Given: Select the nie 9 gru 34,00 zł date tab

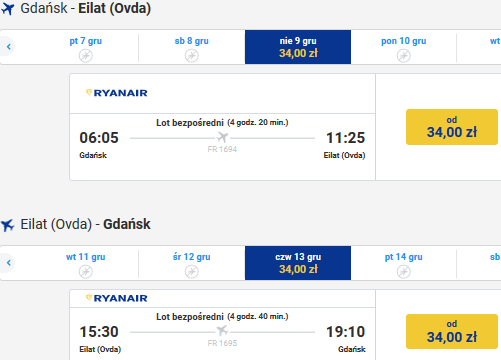Looking at the screenshot, I should tap(298, 47).
